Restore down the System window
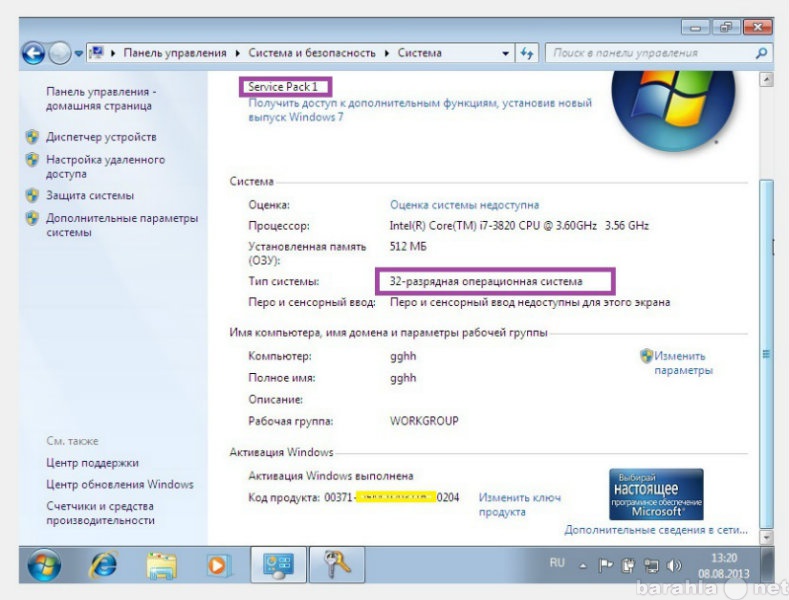789x600 pixels. 726,27
